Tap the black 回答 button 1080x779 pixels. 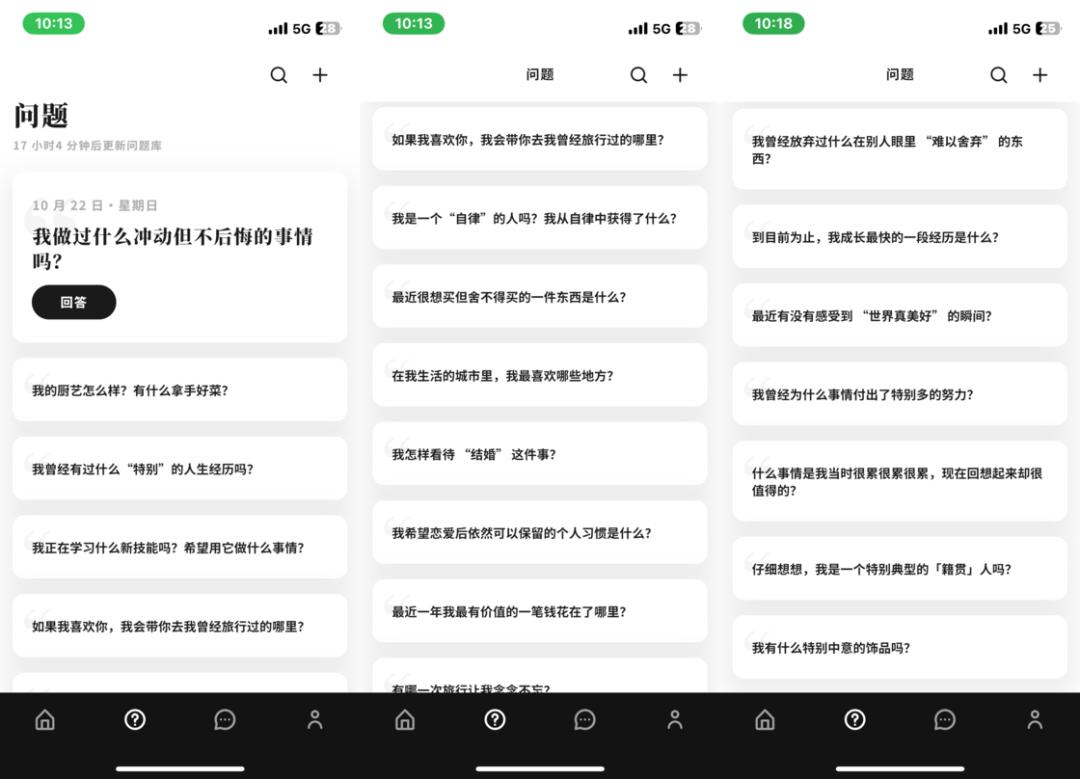click(x=74, y=302)
